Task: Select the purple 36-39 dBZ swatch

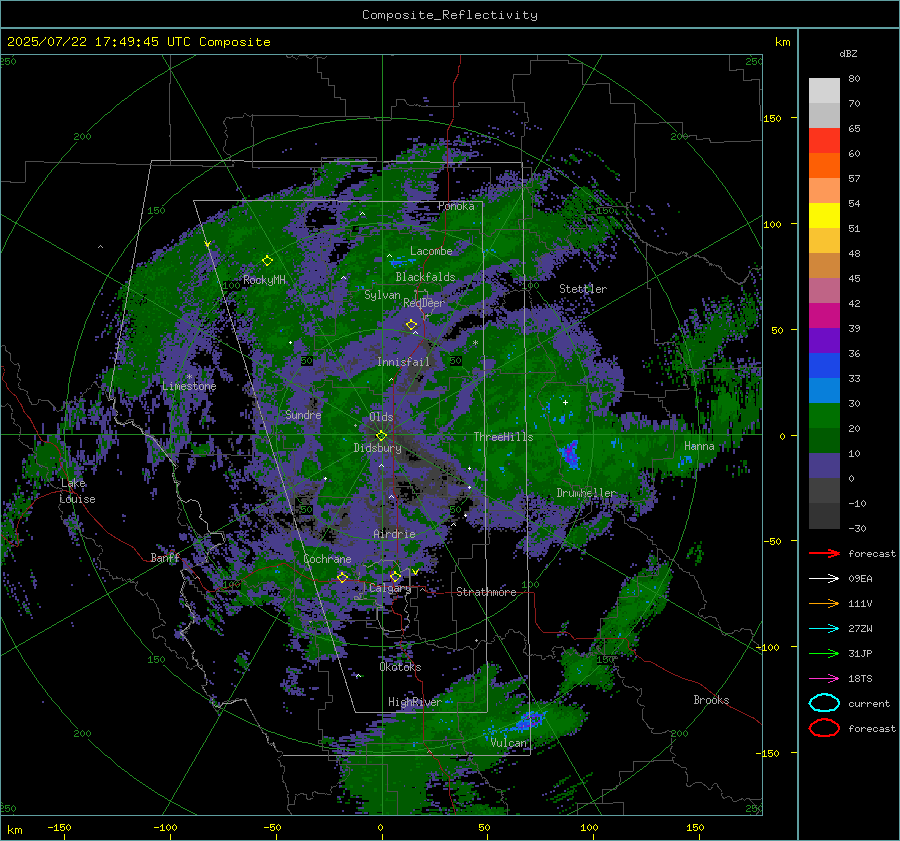Action: [824, 340]
